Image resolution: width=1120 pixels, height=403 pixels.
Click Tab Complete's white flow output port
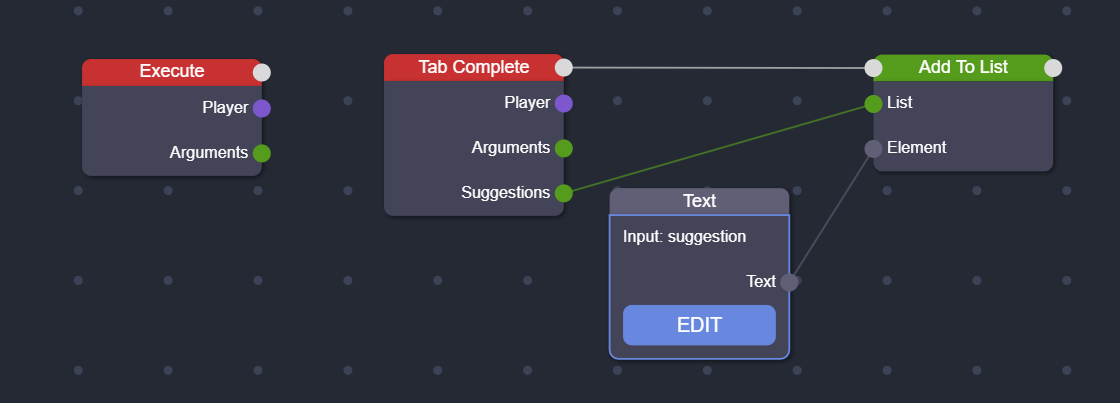pyautogui.click(x=564, y=67)
